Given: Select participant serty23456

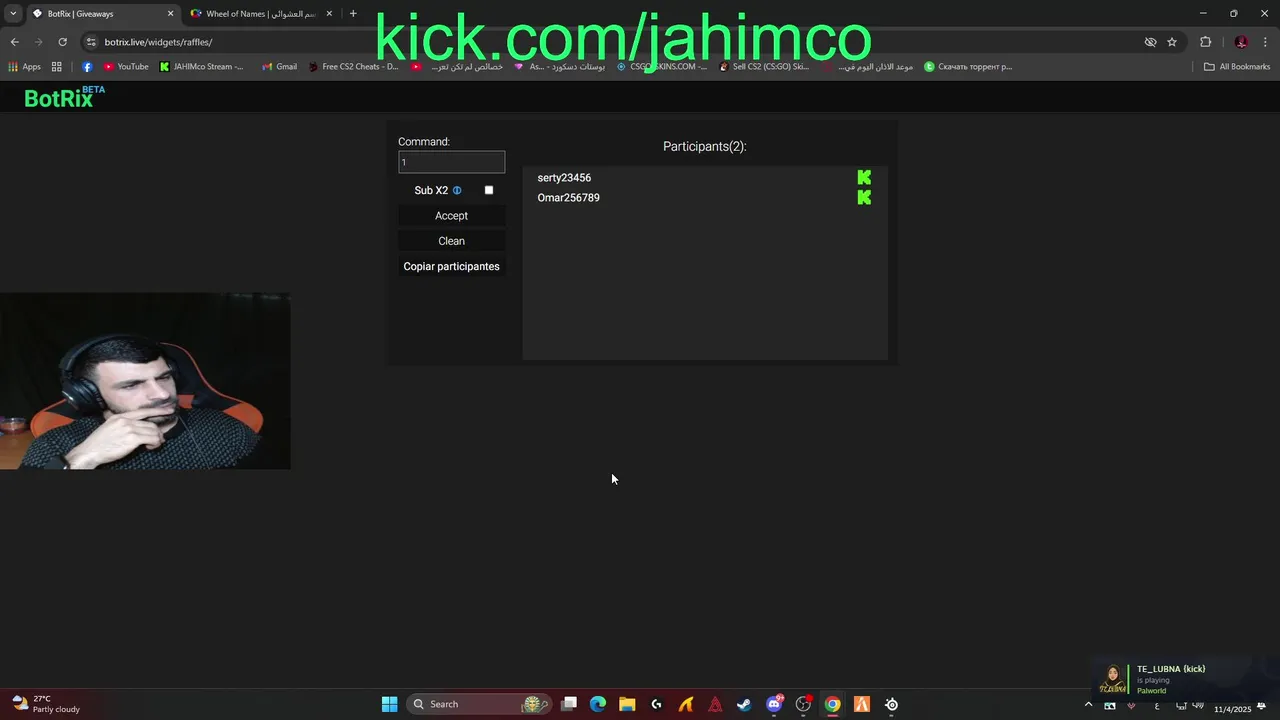Looking at the screenshot, I should point(564,178).
